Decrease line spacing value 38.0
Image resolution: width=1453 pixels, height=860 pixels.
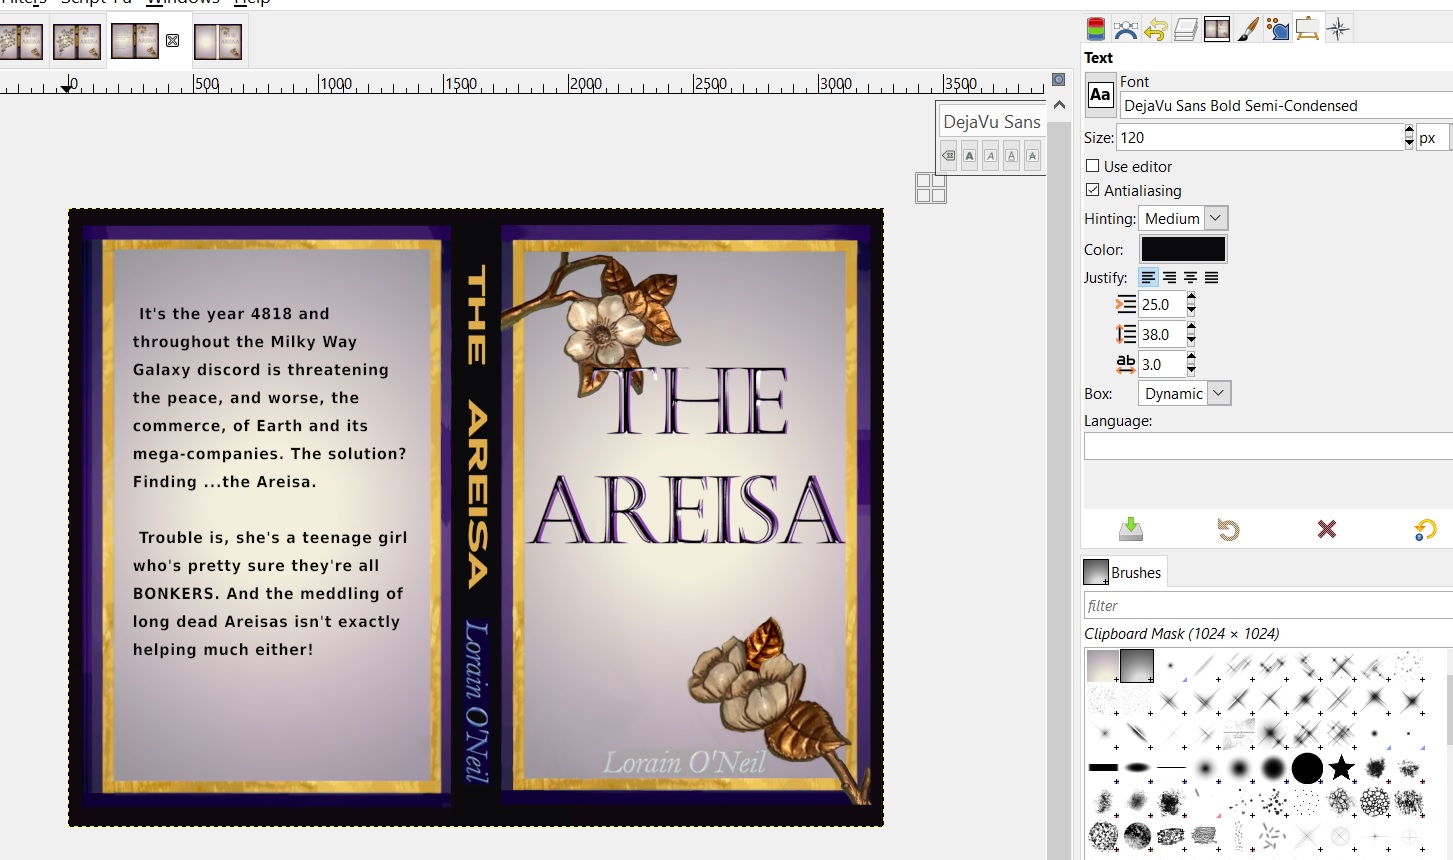tap(1192, 341)
